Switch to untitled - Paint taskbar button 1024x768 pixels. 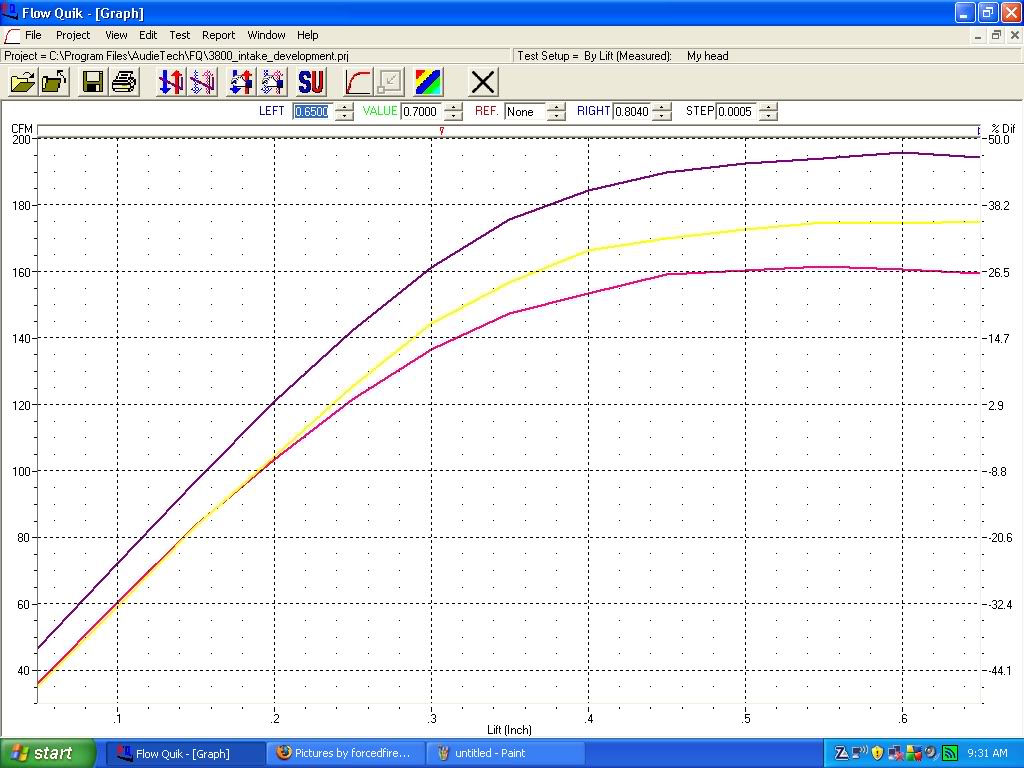coord(505,753)
